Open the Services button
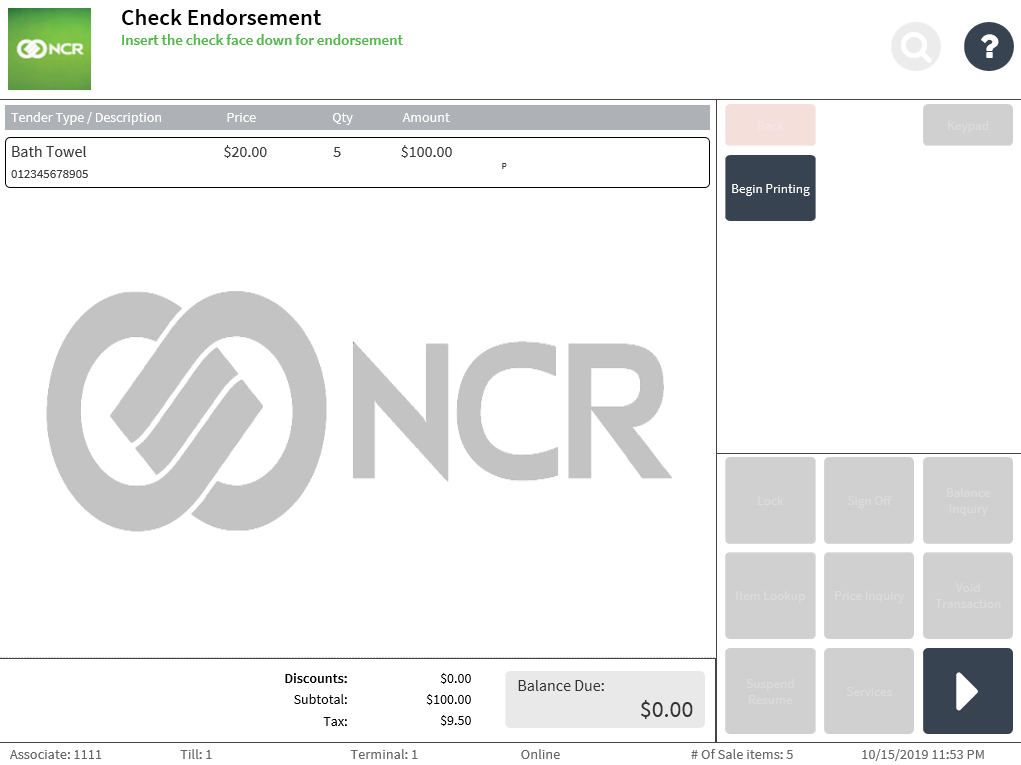Viewport: 1021px width, 765px height. pos(869,691)
